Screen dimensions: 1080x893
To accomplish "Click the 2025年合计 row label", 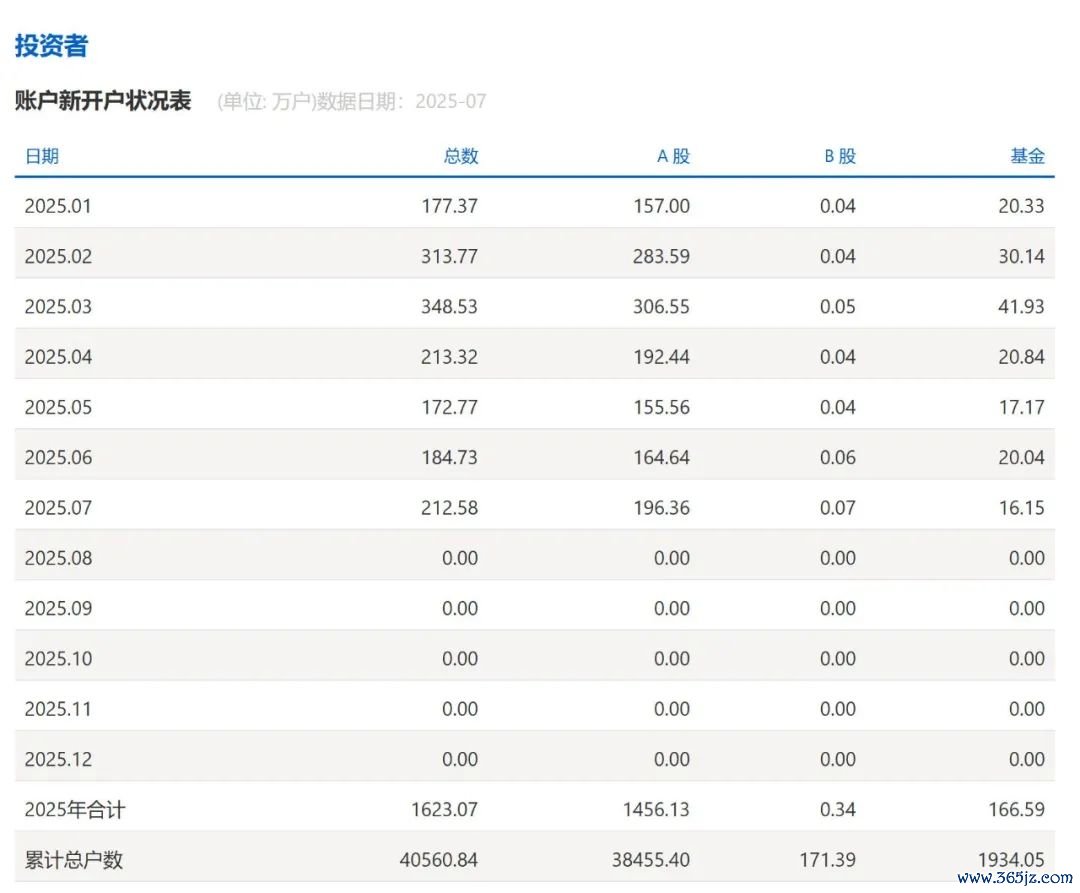I will click(75, 810).
